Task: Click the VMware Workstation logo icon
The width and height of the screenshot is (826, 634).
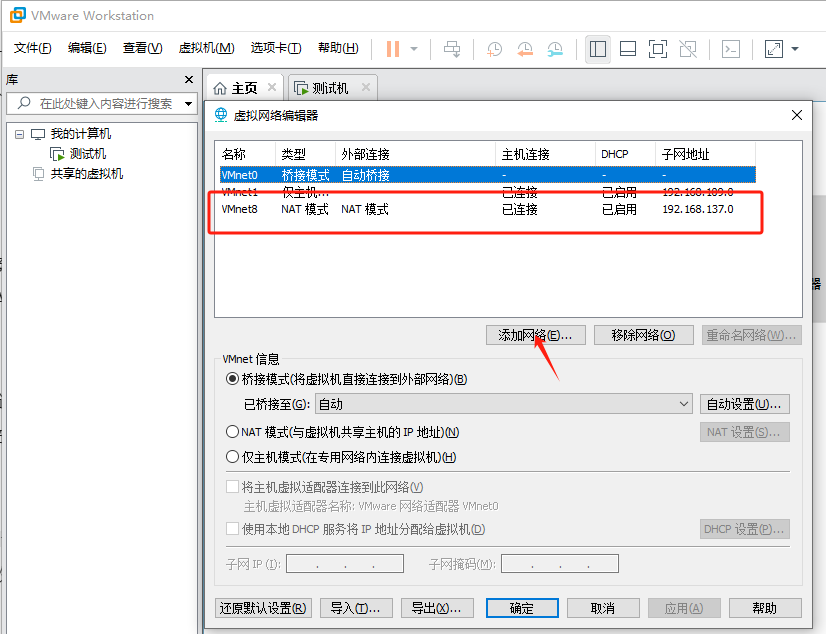Action: coord(17,15)
